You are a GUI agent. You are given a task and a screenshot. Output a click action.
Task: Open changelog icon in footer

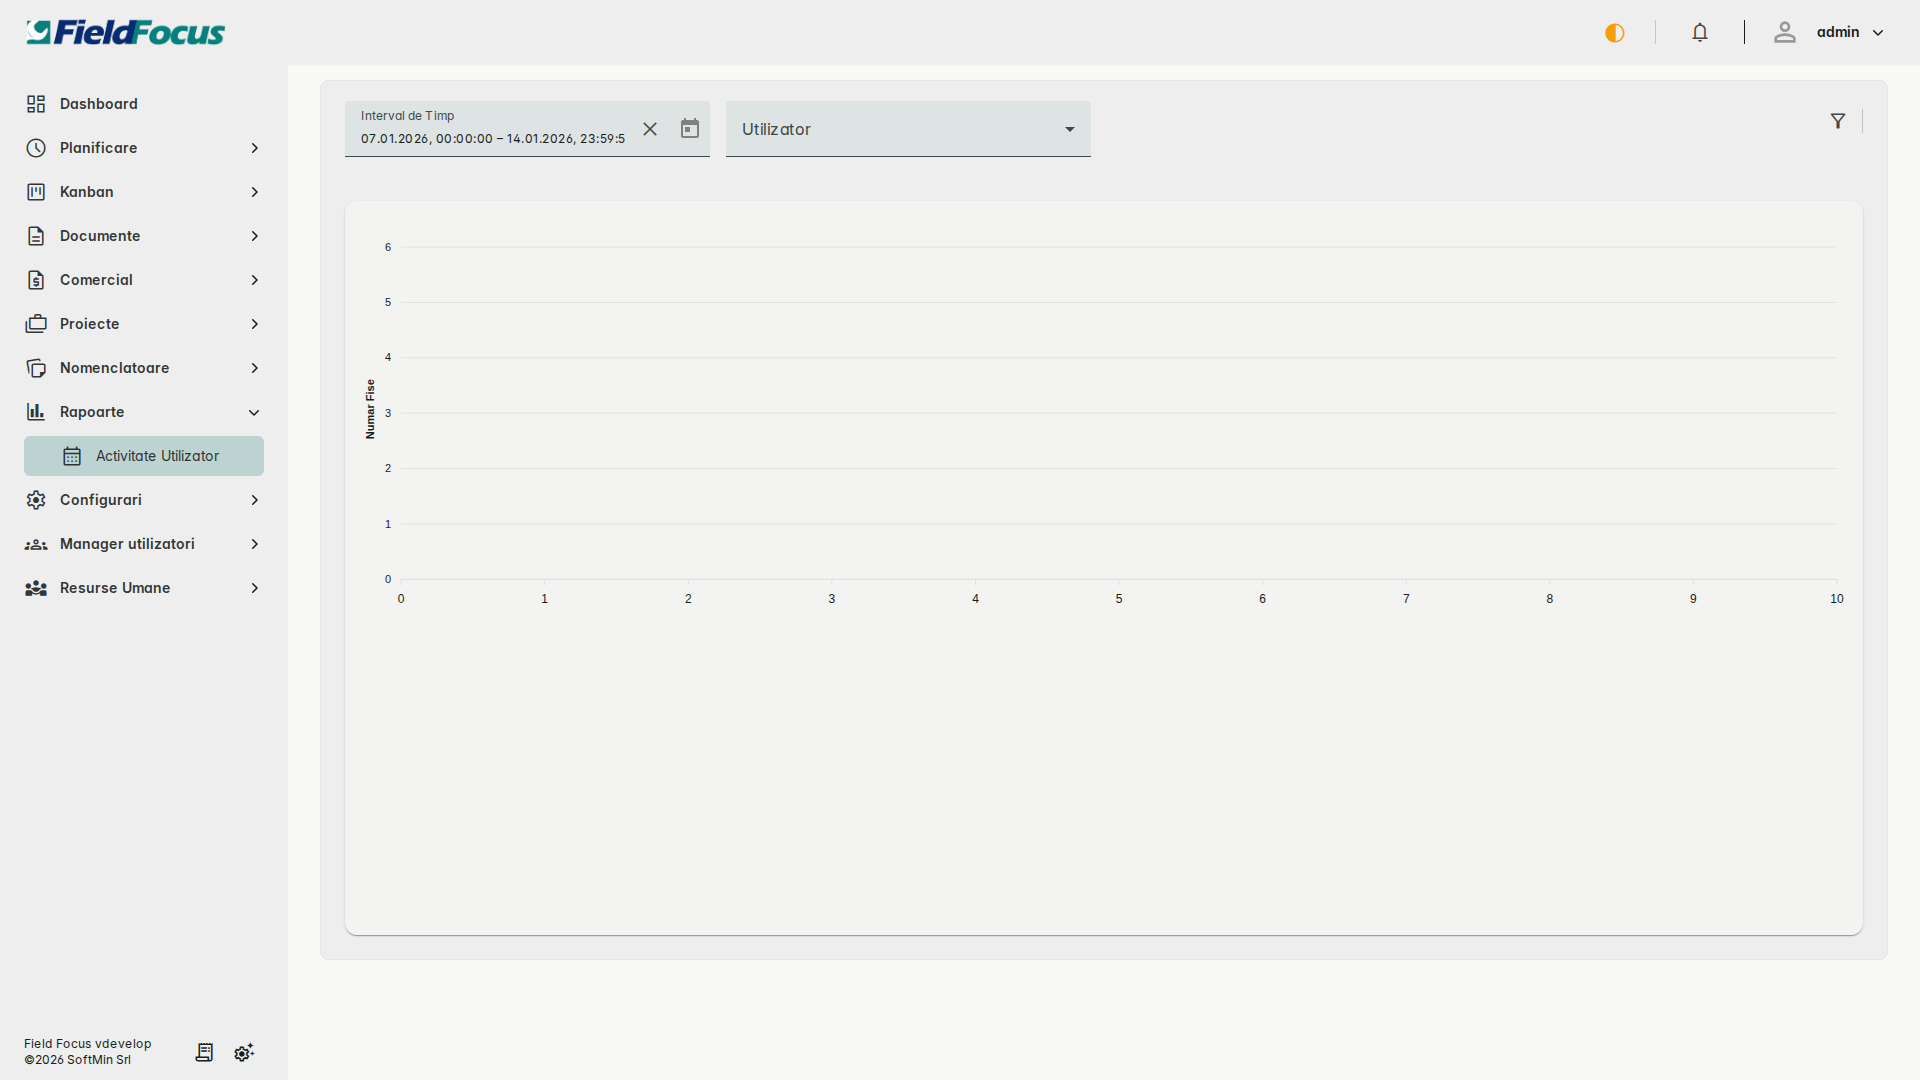(204, 1052)
